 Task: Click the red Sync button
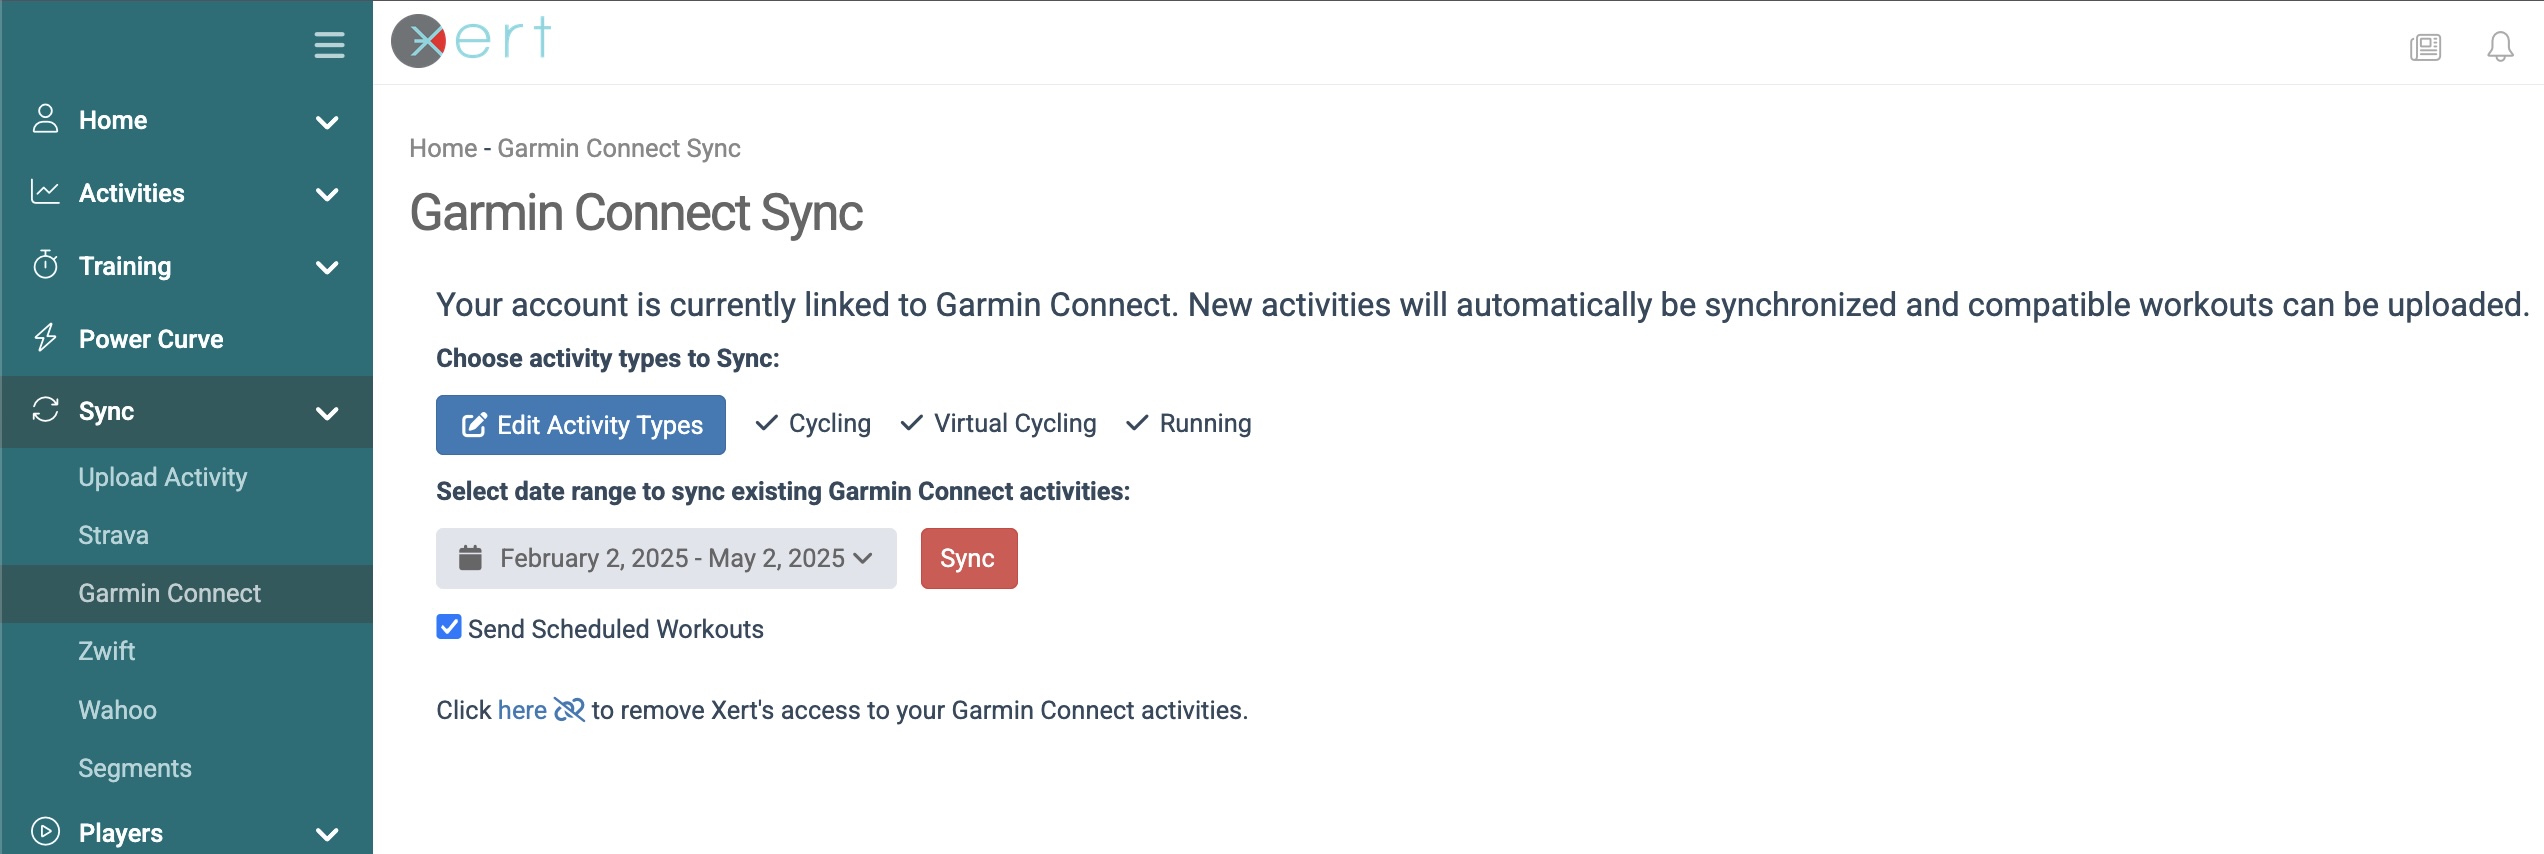pos(969,558)
